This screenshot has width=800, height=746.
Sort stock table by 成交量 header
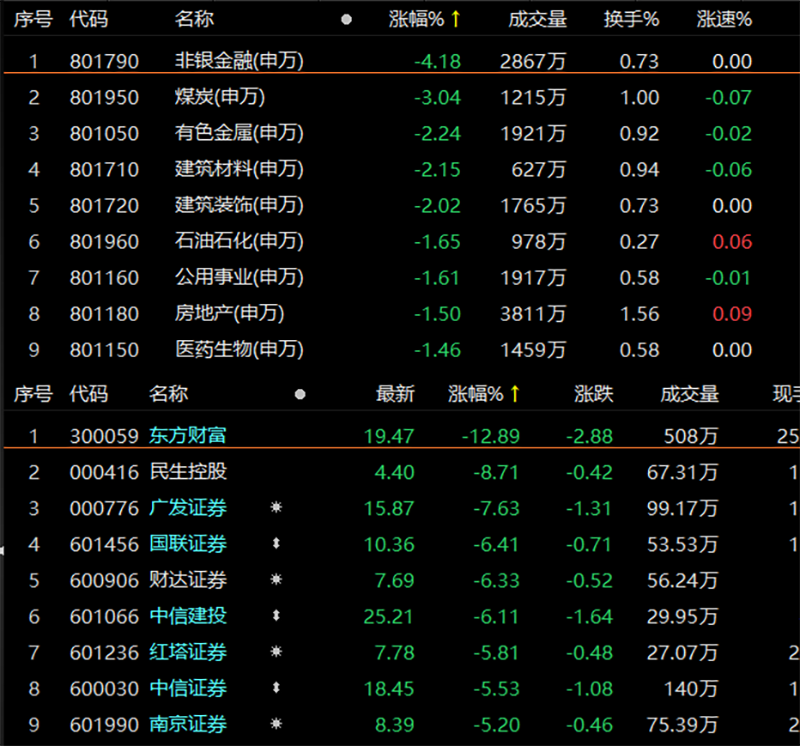point(689,394)
